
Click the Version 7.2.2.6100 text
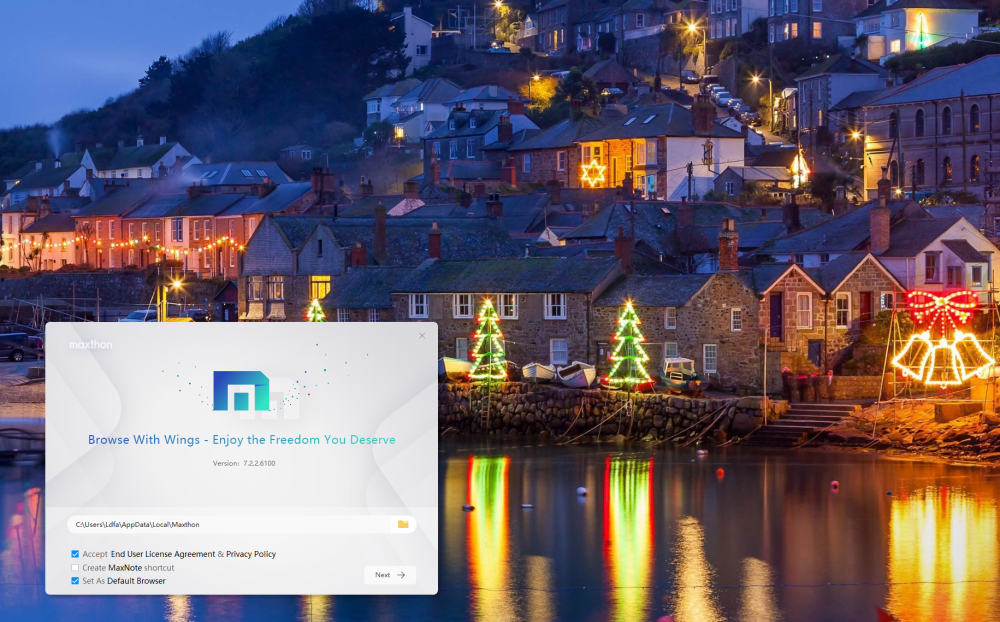[x=244, y=463]
